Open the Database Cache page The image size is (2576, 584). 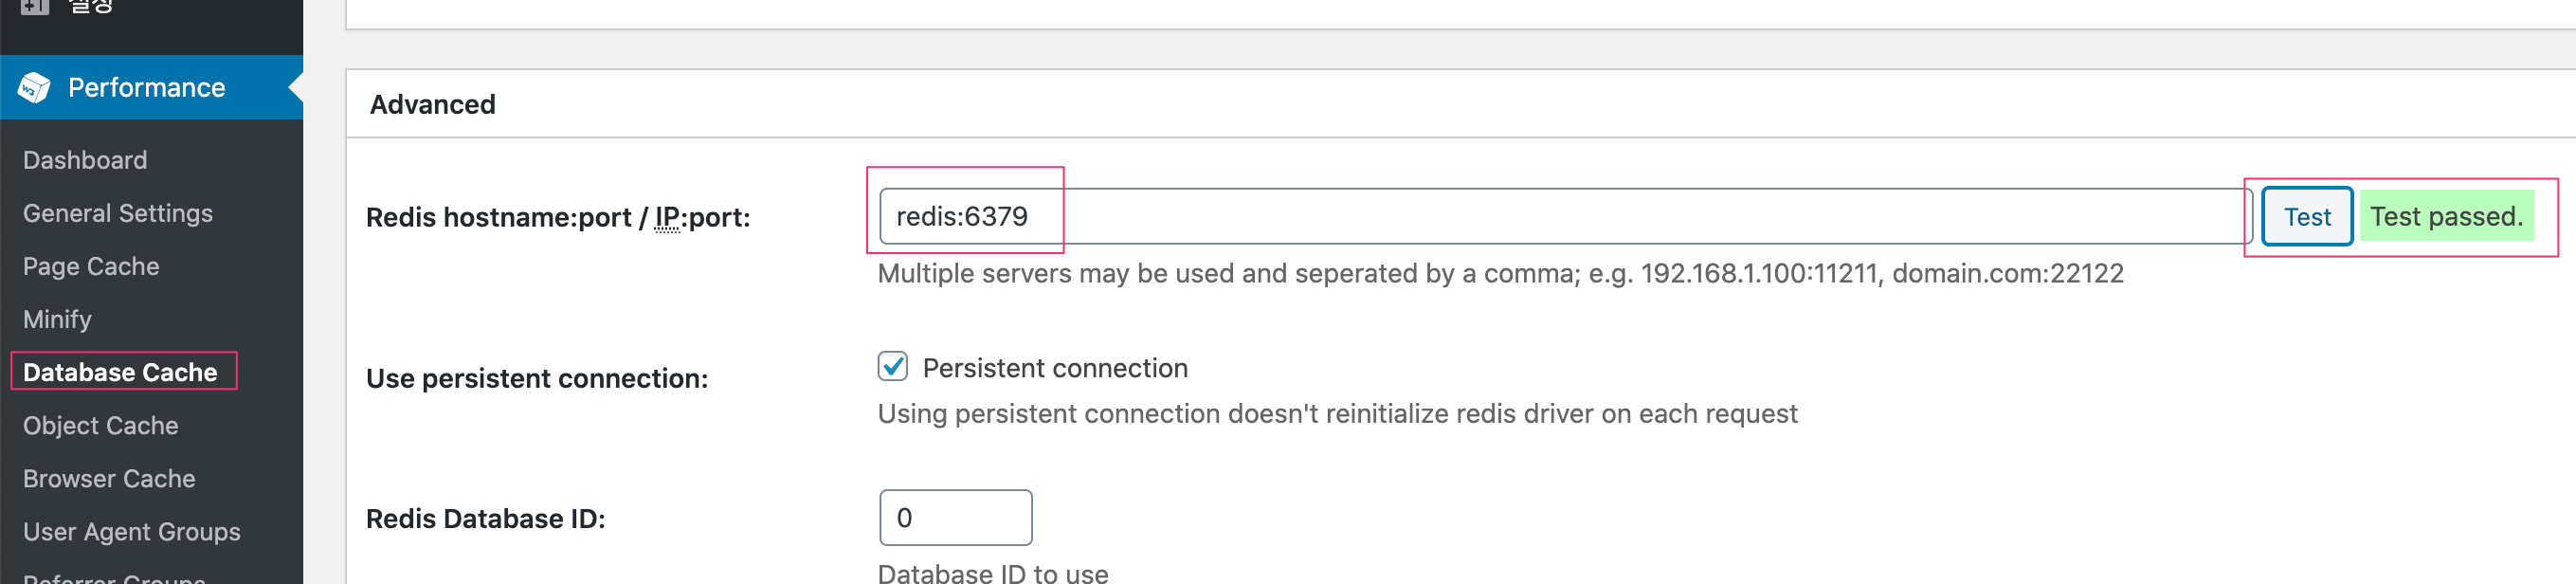point(120,372)
